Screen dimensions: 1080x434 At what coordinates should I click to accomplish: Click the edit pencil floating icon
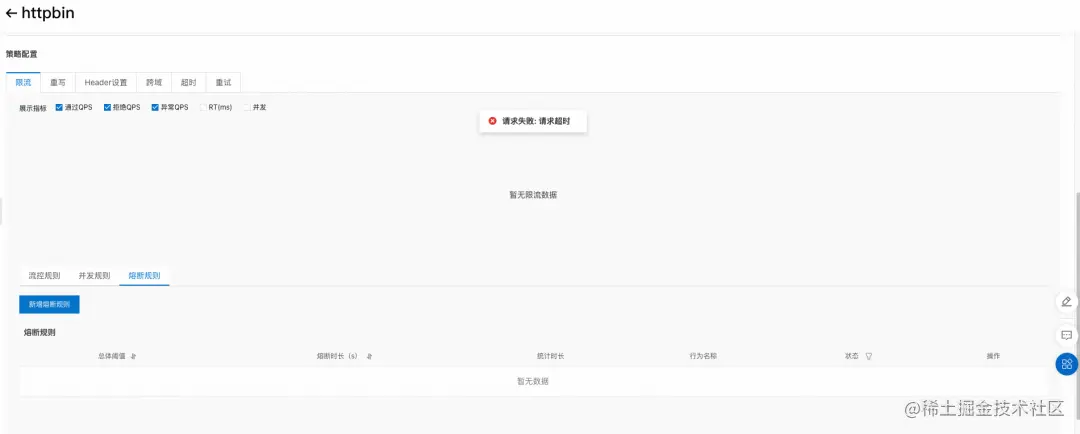[1066, 302]
